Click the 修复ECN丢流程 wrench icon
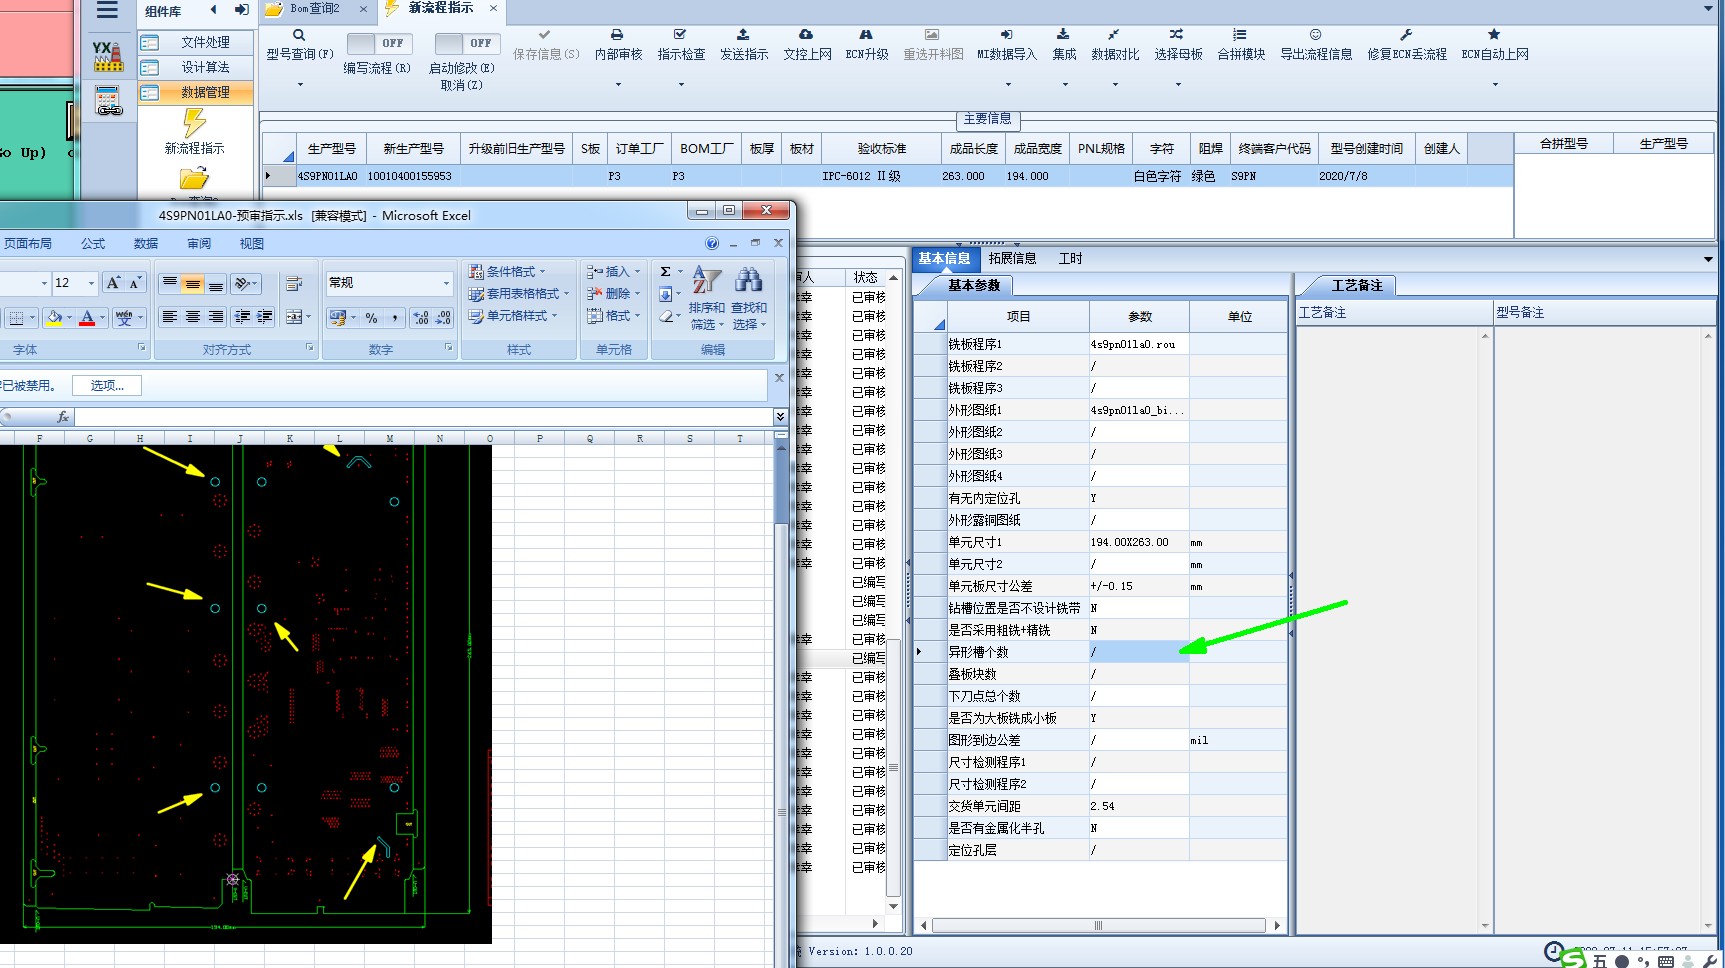The height and width of the screenshot is (968, 1725). (1406, 35)
